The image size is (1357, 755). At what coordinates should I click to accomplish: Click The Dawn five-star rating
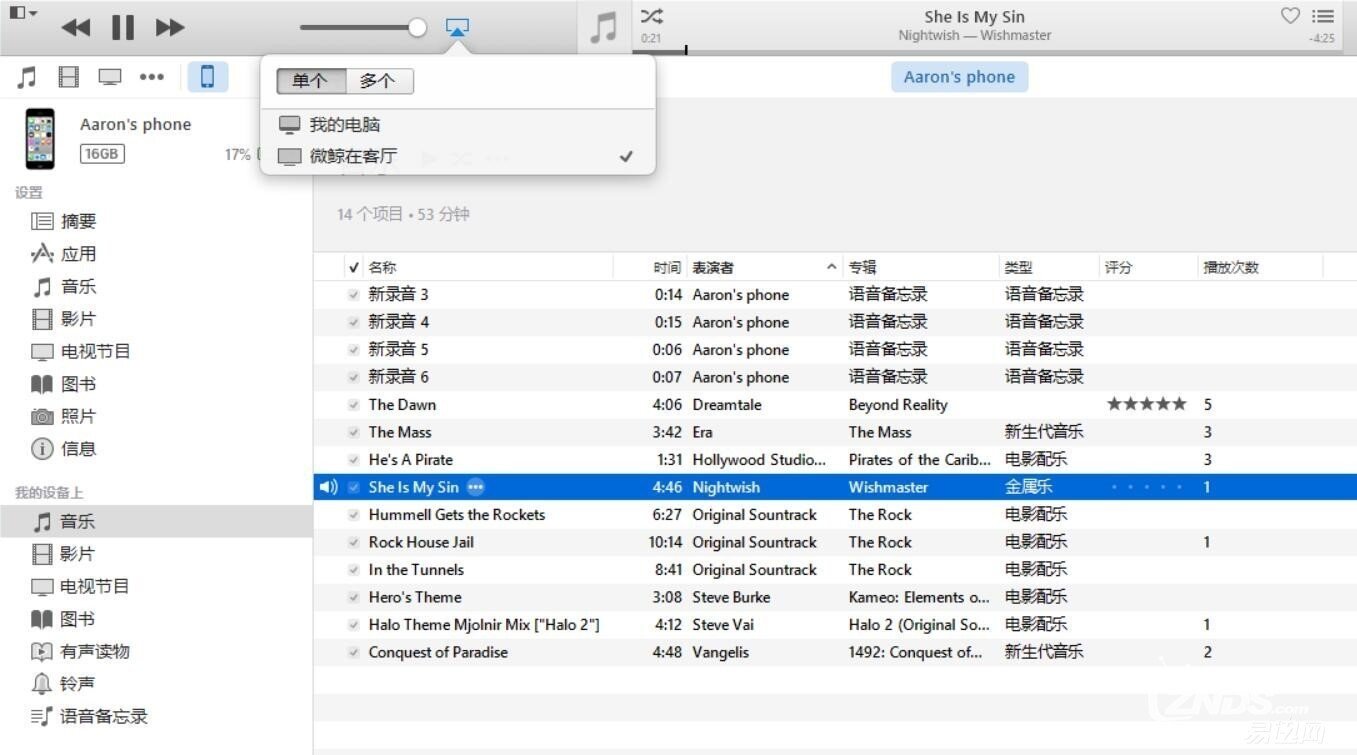click(x=1147, y=404)
